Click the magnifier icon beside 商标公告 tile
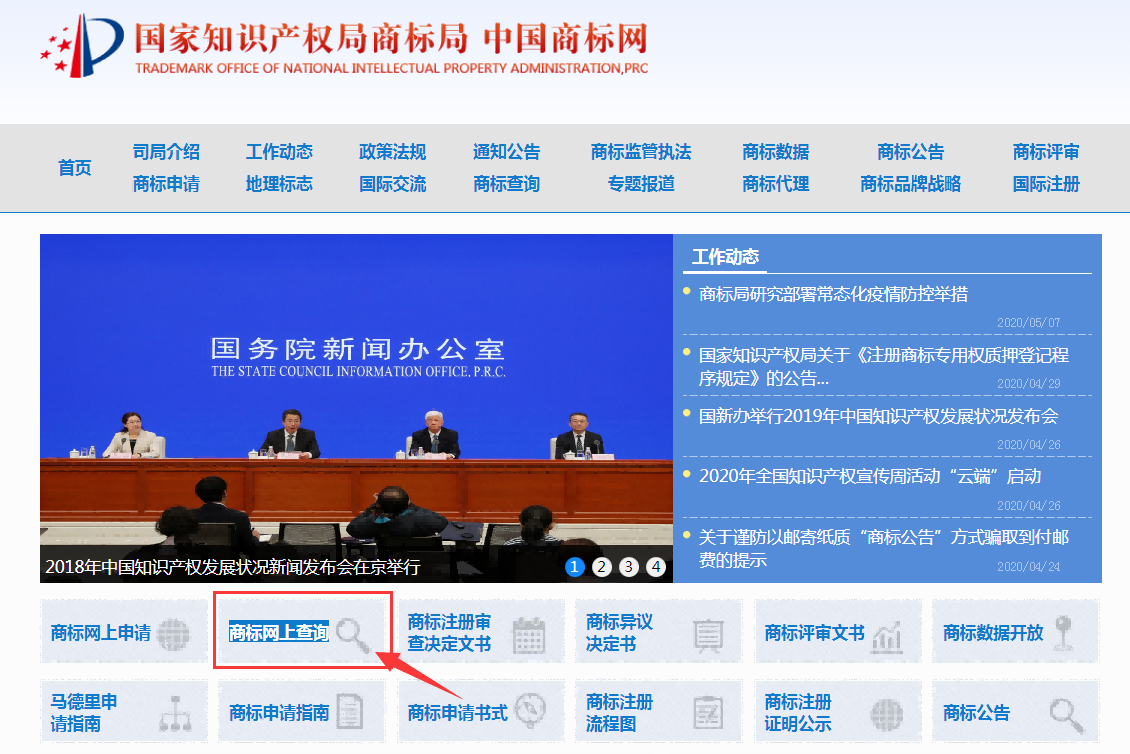Screen dimensions: 1130x754 (x=1066, y=715)
